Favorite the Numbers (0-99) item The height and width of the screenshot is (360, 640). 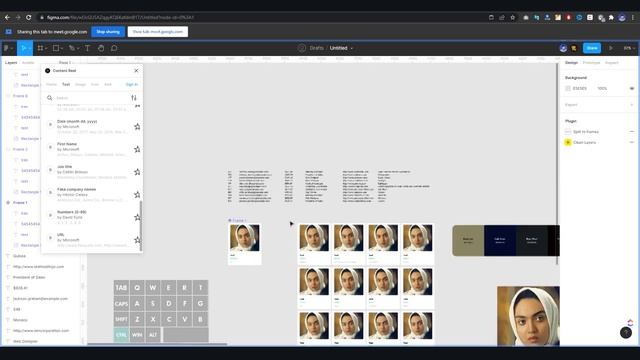tap(137, 218)
